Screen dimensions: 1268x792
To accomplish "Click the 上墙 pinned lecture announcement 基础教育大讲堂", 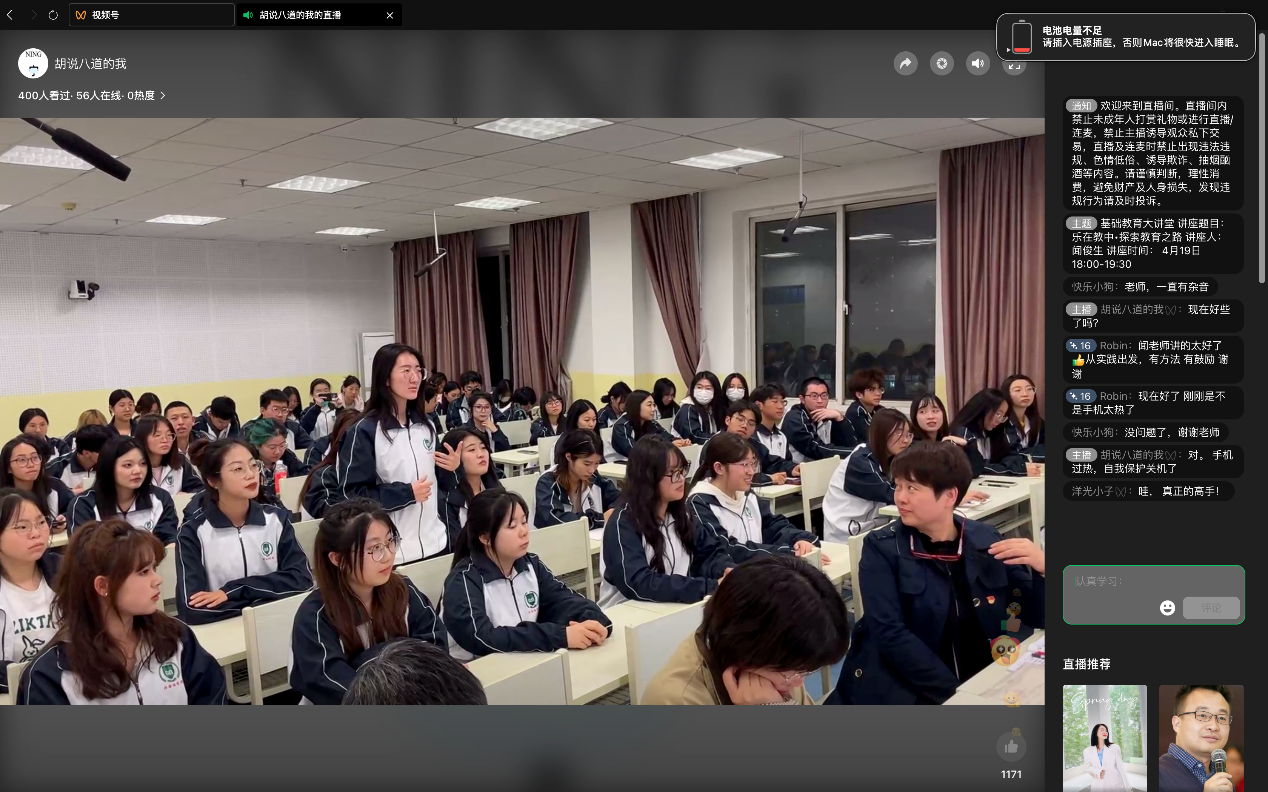I will pos(1154,243).
